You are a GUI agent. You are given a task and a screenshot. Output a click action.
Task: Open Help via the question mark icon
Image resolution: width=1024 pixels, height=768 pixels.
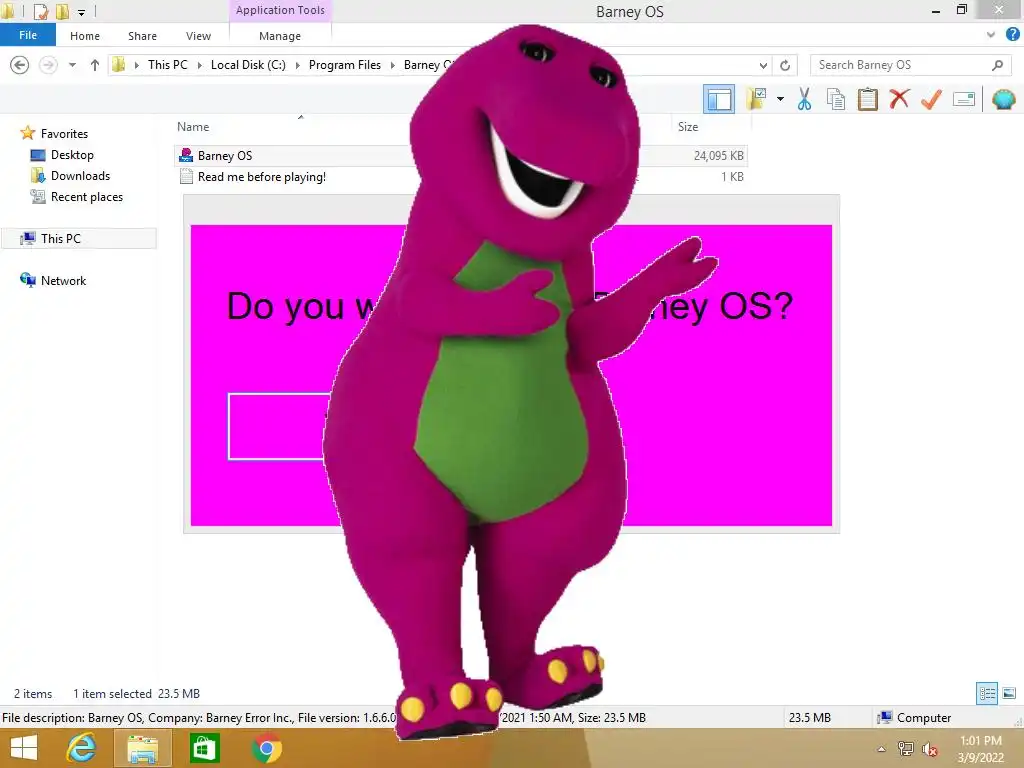click(x=1013, y=35)
